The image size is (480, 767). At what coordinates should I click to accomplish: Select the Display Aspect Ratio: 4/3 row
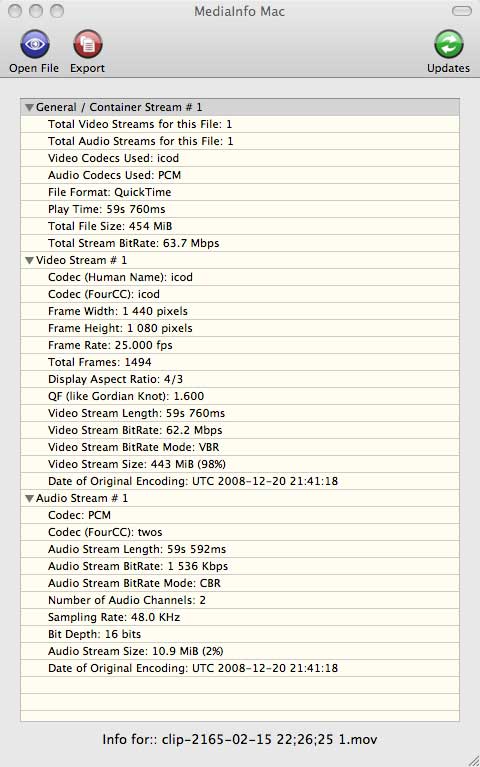pyautogui.click(x=240, y=379)
